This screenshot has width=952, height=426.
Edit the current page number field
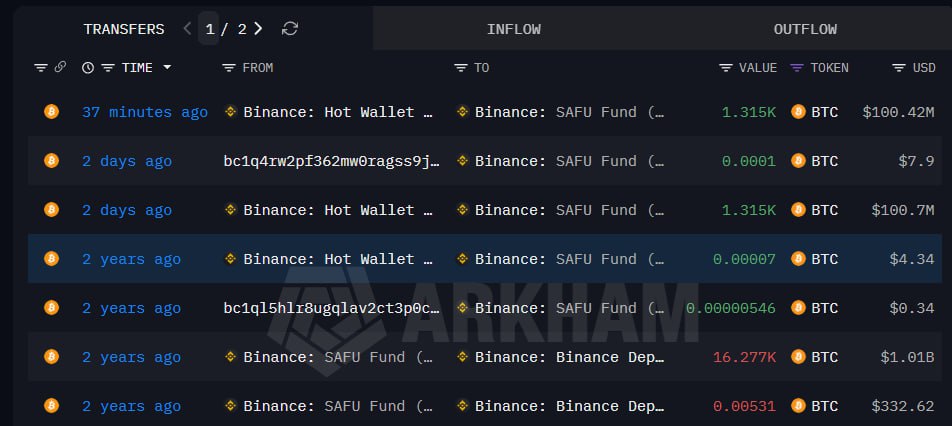210,29
